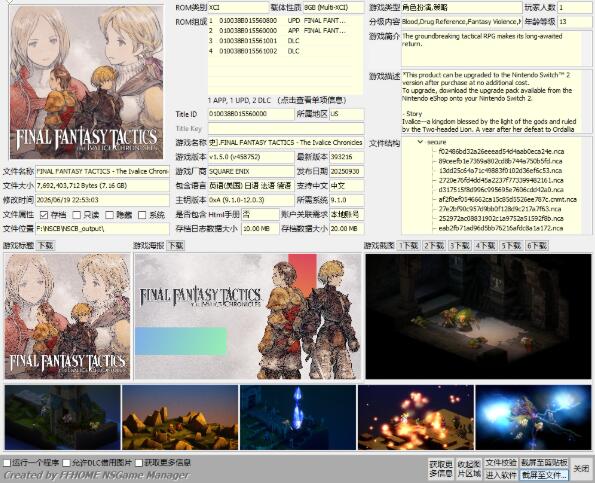The image size is (595, 483).
Task: Click the 4下载 screenshot download button
Action: pyautogui.click(x=486, y=245)
